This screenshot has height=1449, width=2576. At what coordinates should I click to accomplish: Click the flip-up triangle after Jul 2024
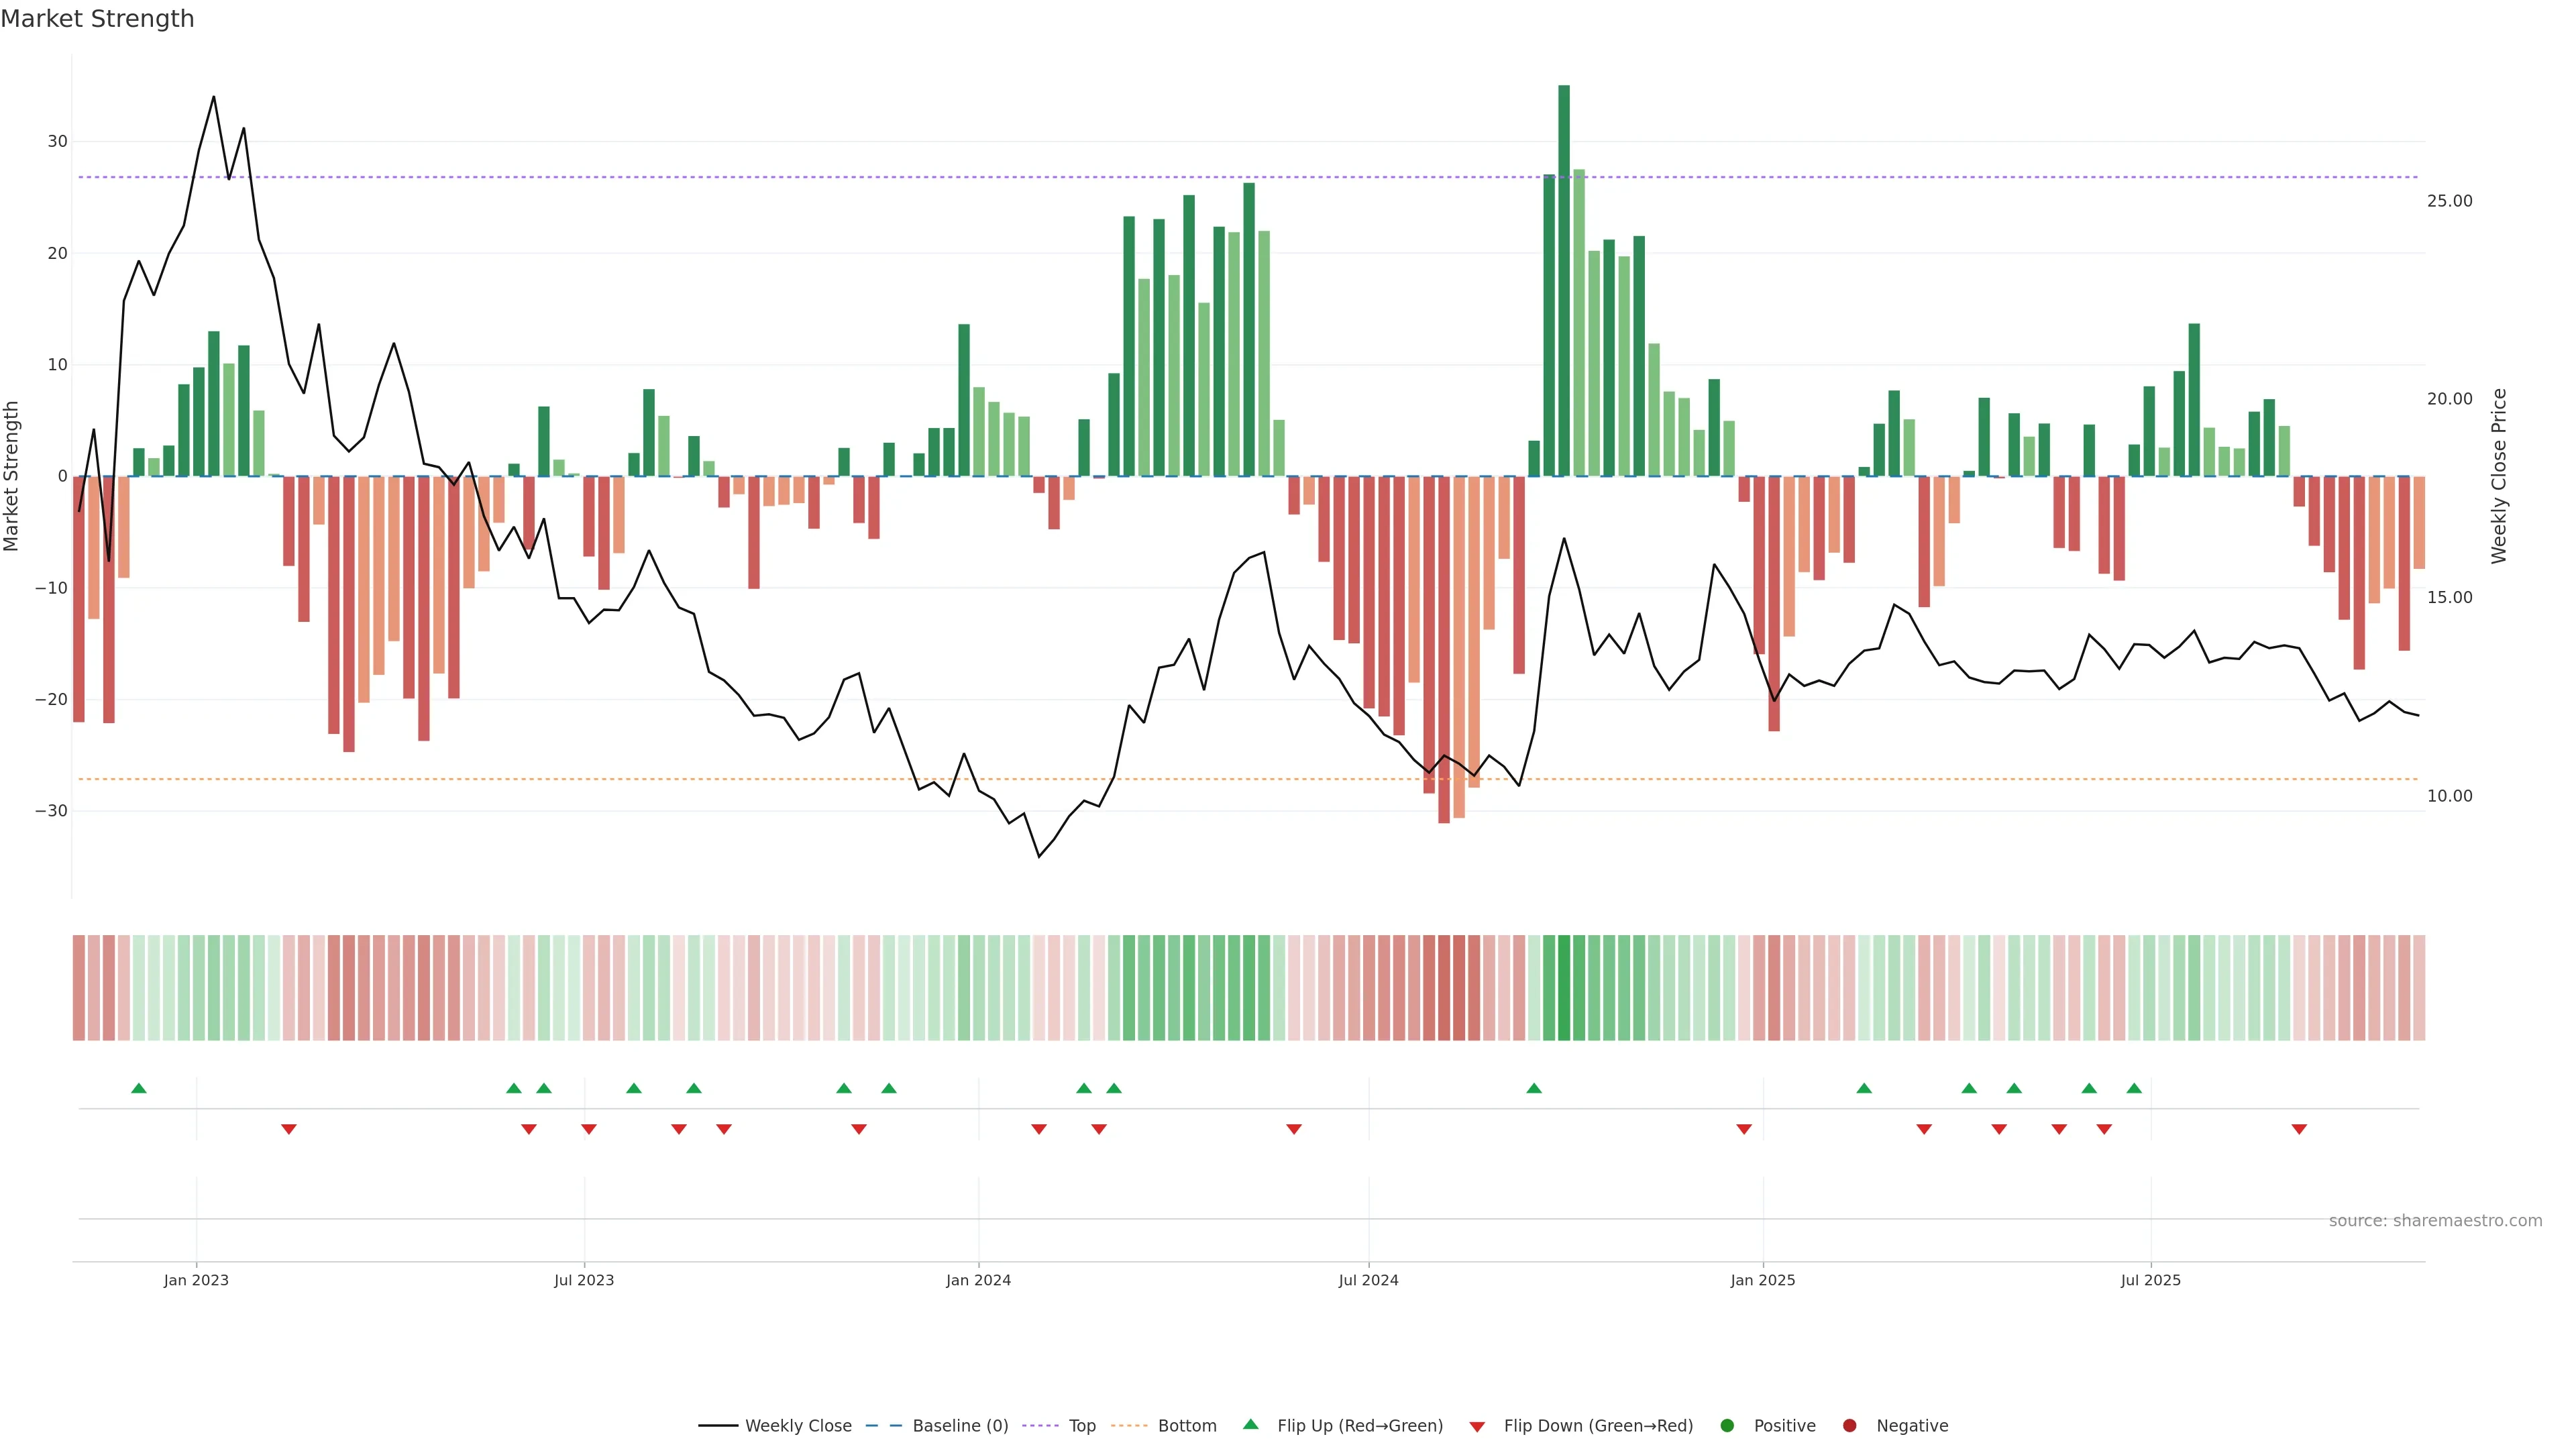[x=1534, y=1088]
